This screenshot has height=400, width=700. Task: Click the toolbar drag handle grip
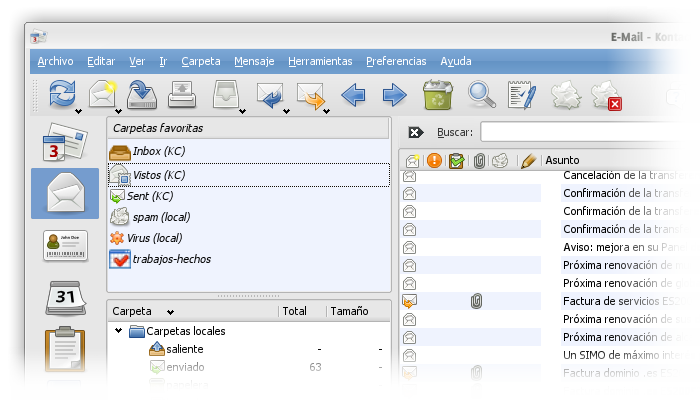35,96
